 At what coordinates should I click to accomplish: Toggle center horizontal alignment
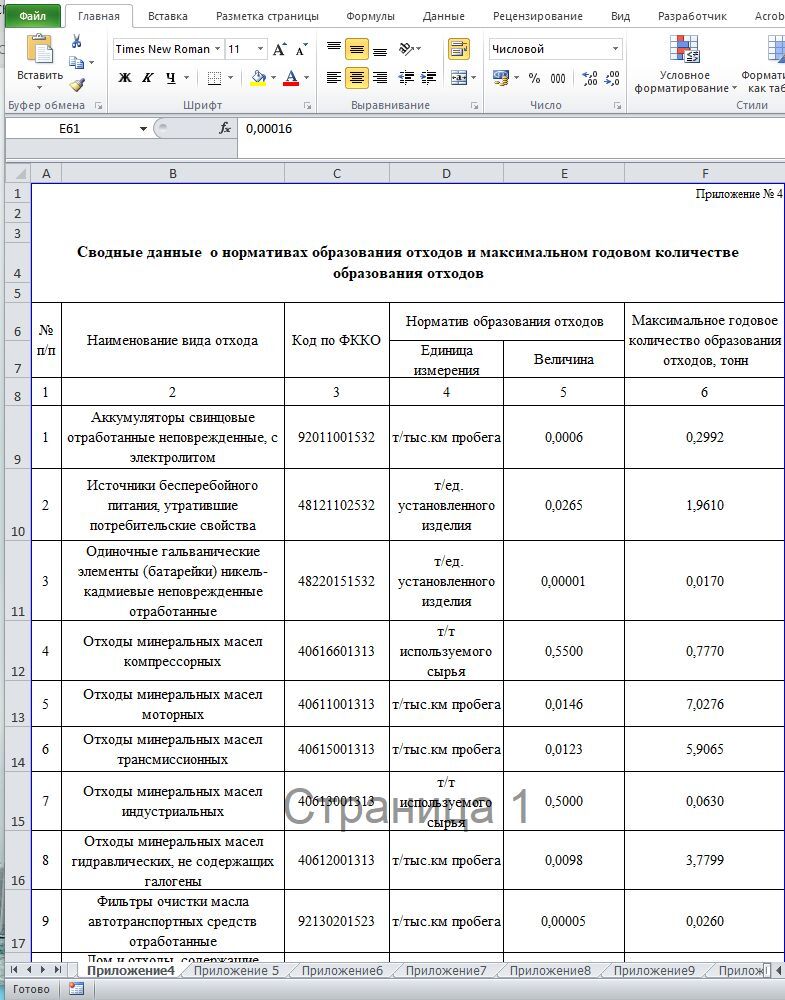[356, 78]
